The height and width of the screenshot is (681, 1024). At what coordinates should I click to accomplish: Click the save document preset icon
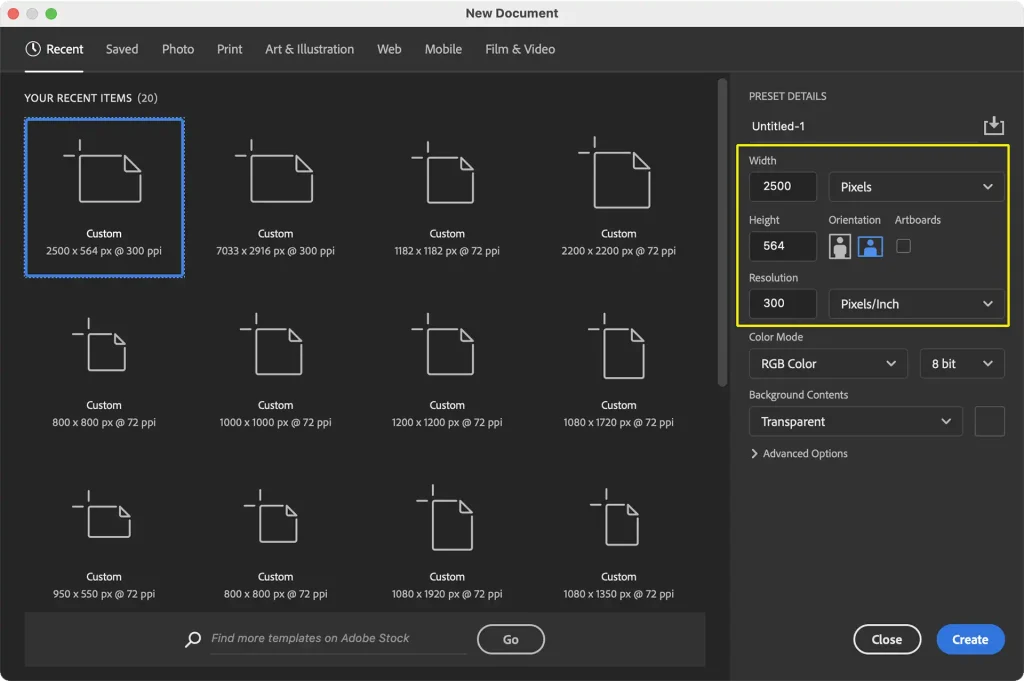click(993, 126)
